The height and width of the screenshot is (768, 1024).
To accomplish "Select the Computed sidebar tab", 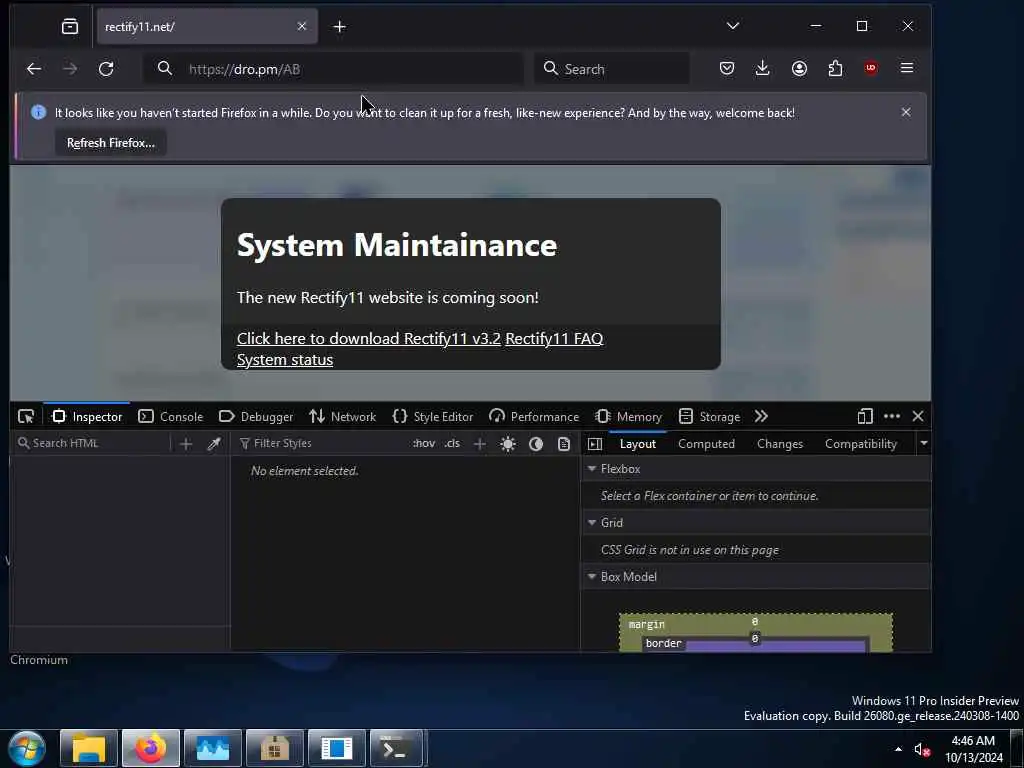I will (706, 444).
